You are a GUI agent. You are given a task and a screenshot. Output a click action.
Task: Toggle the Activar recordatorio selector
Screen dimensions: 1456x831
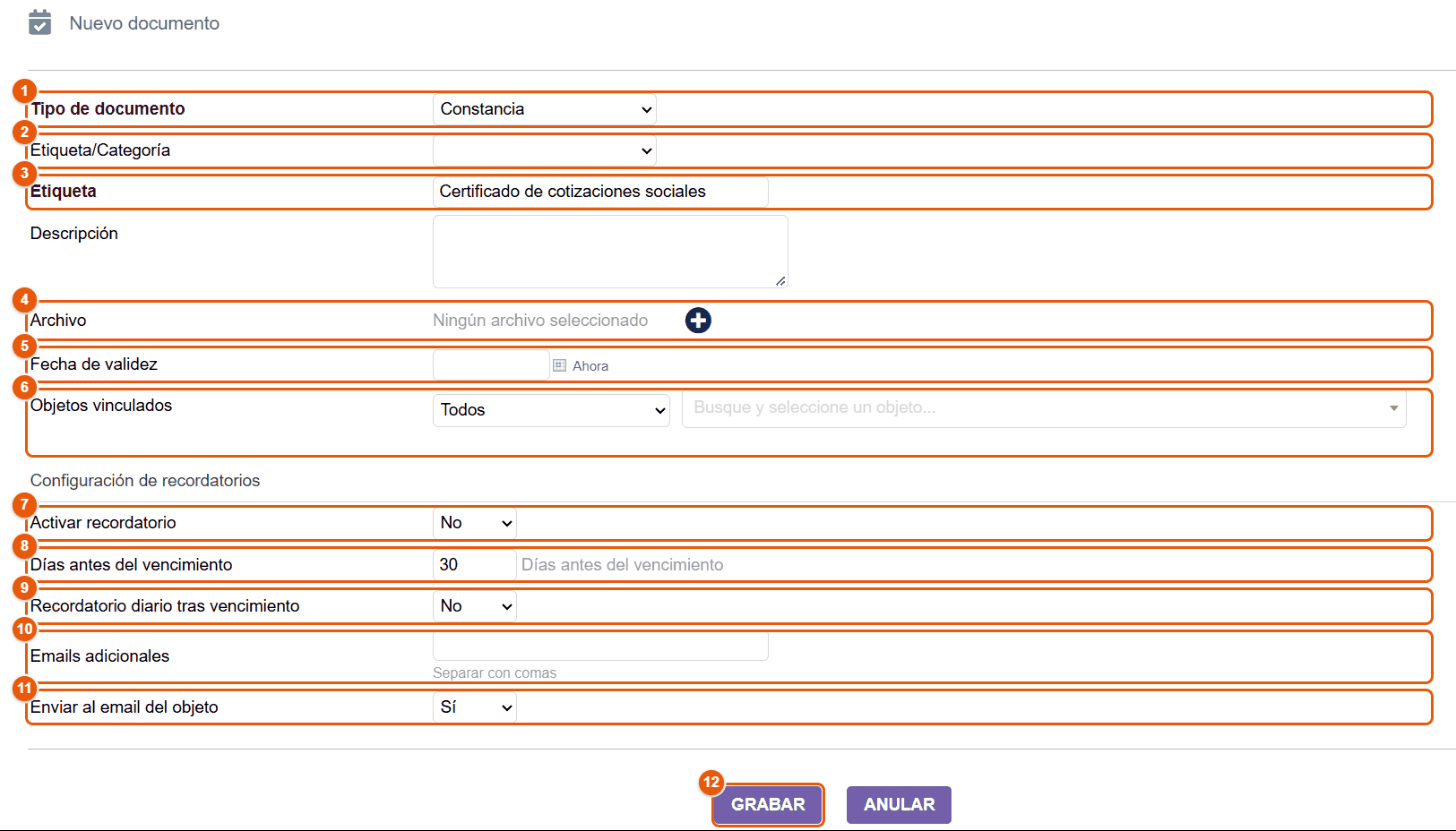(x=475, y=522)
